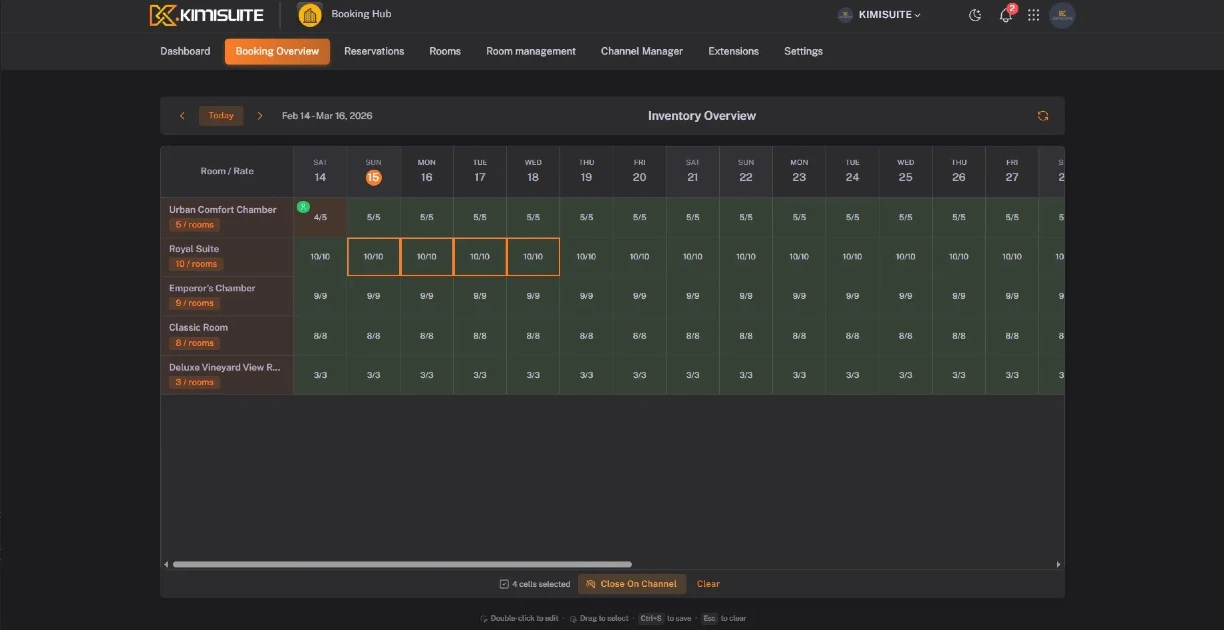The height and width of the screenshot is (630, 1224).
Task: Open the Reservations tab
Action: (374, 51)
